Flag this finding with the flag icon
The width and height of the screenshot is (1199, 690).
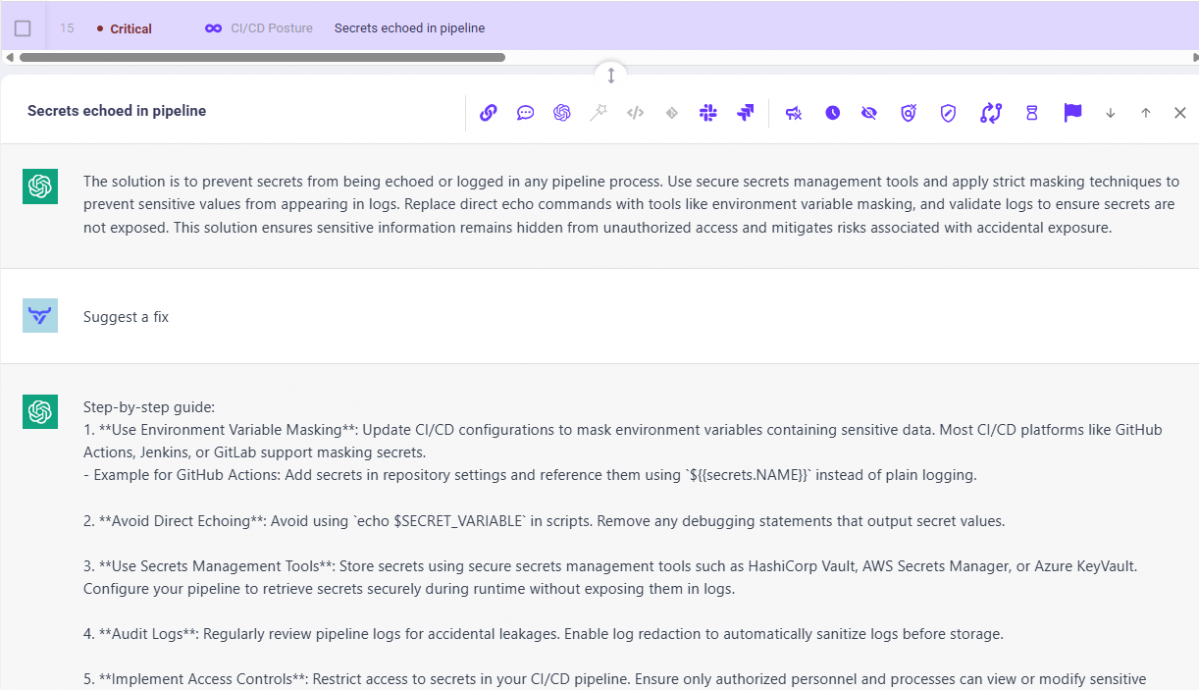click(1072, 113)
